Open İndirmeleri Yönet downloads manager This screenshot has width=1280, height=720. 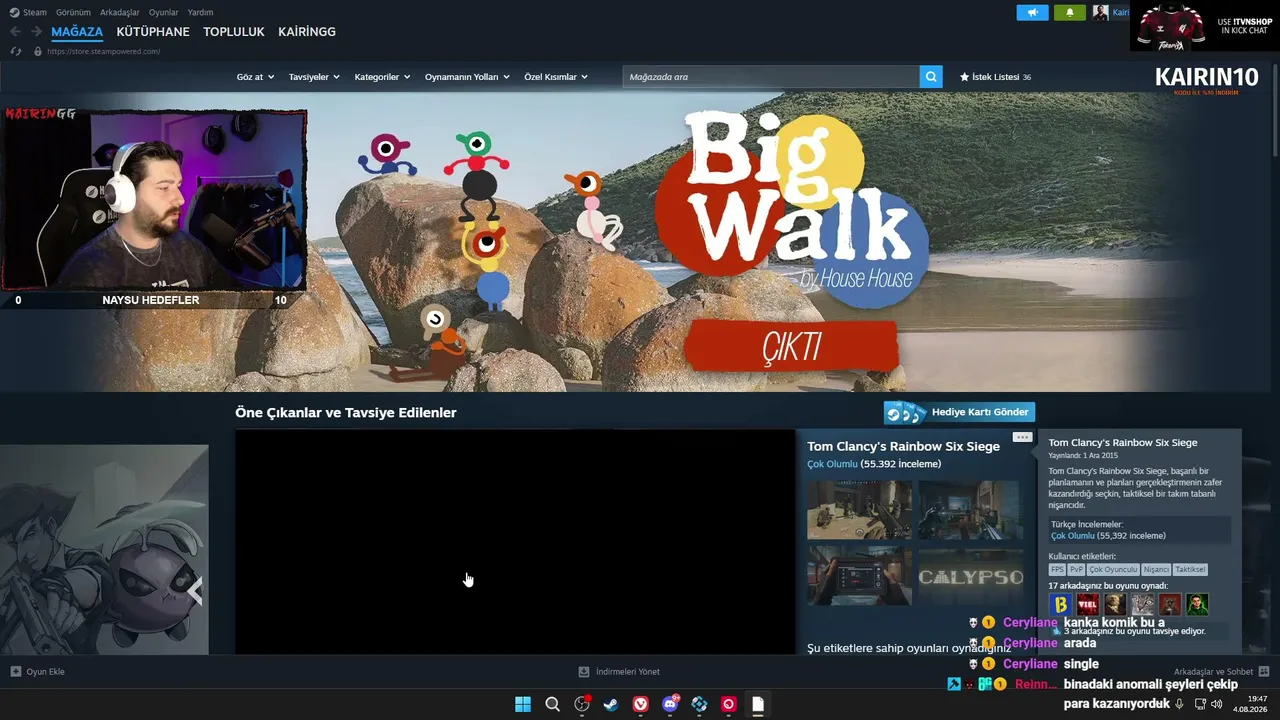[619, 672]
